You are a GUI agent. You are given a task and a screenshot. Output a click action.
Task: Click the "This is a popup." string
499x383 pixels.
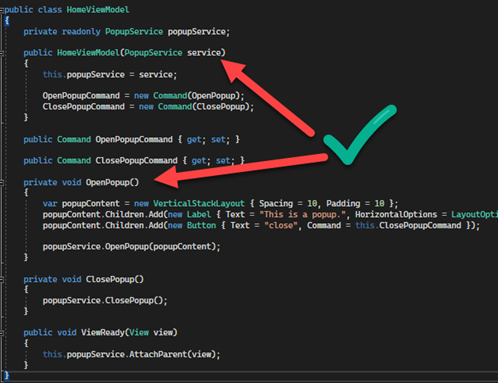pos(303,214)
